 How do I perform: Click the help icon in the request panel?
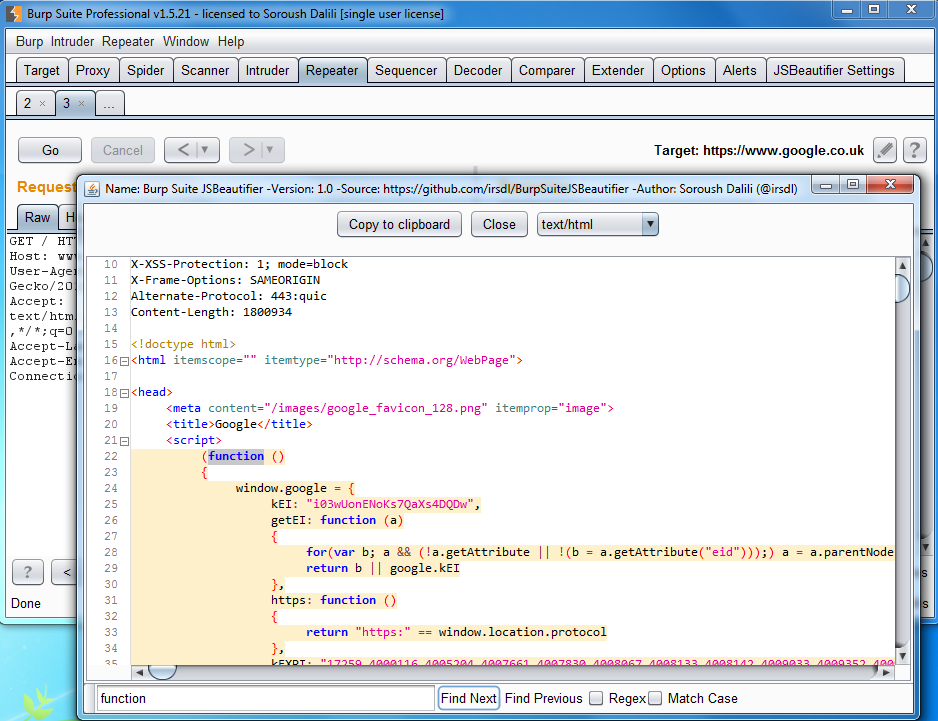pyautogui.click(x=27, y=571)
